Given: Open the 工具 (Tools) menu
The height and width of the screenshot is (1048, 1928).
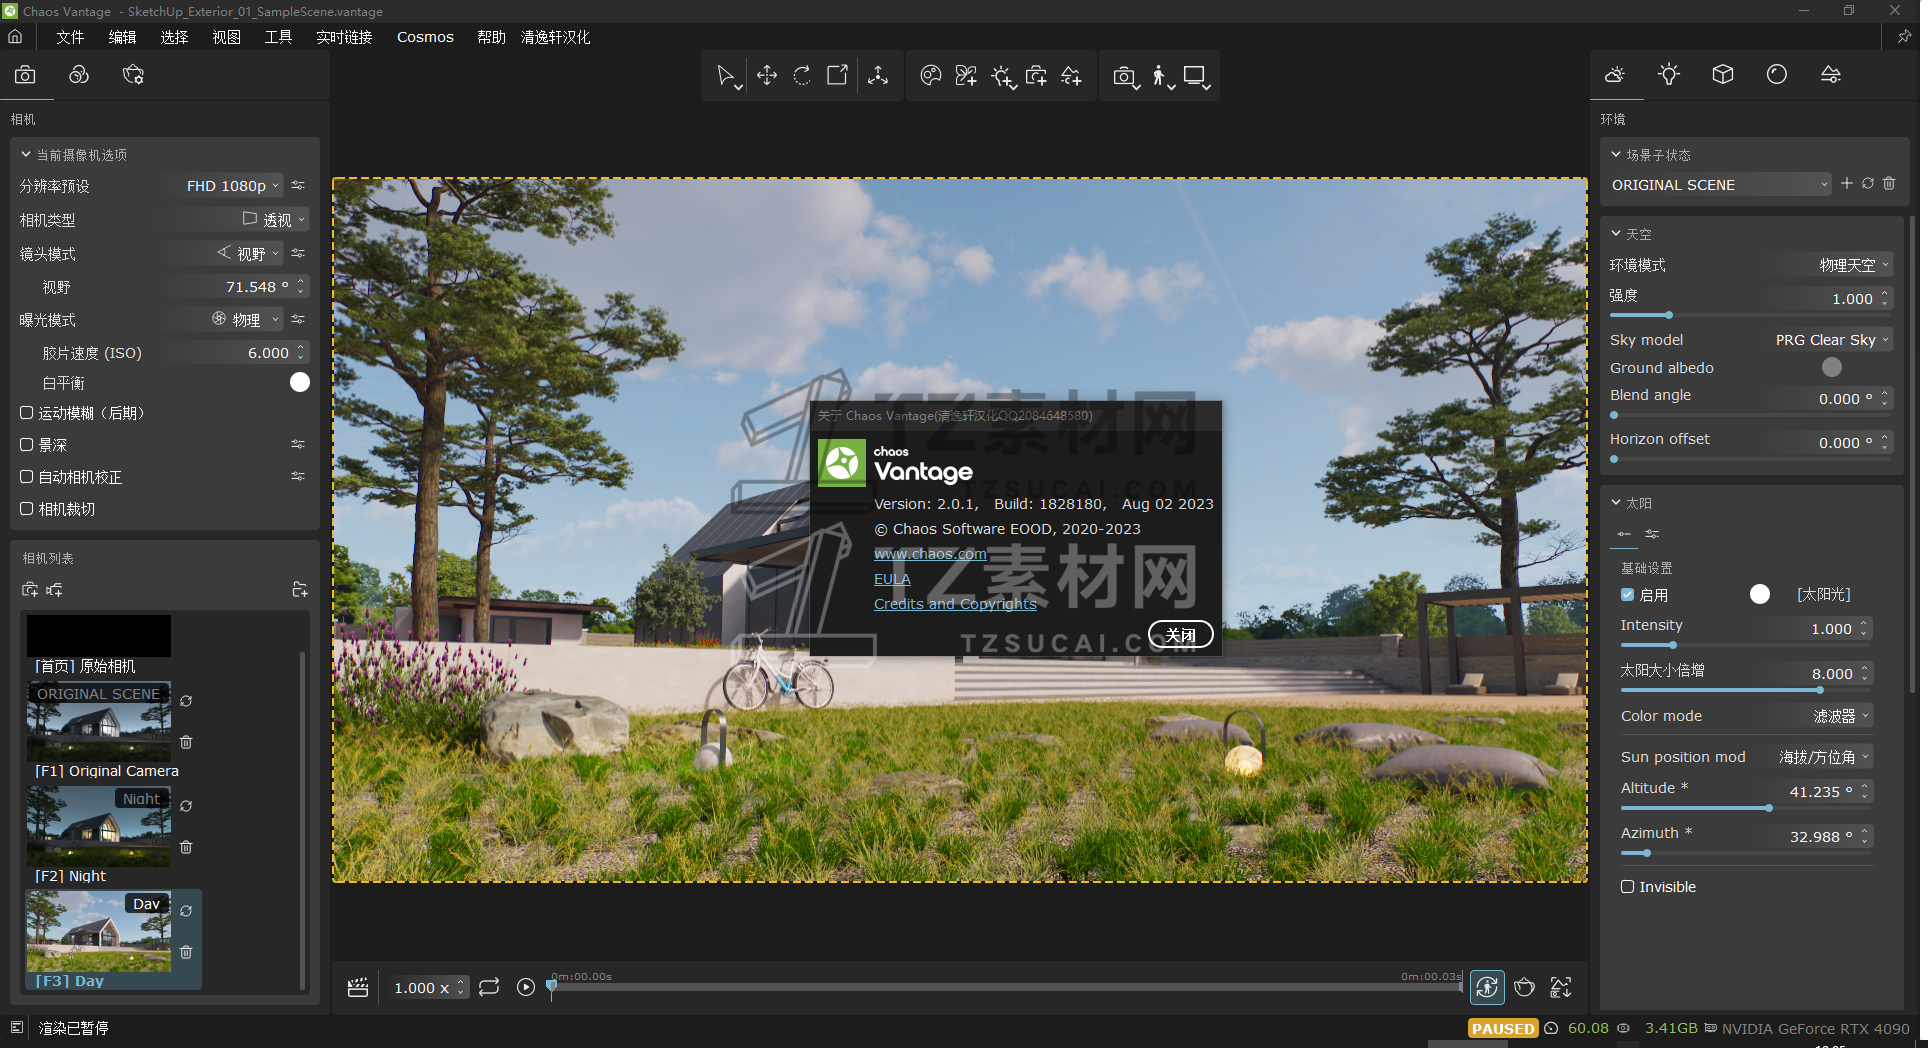Looking at the screenshot, I should coord(278,37).
